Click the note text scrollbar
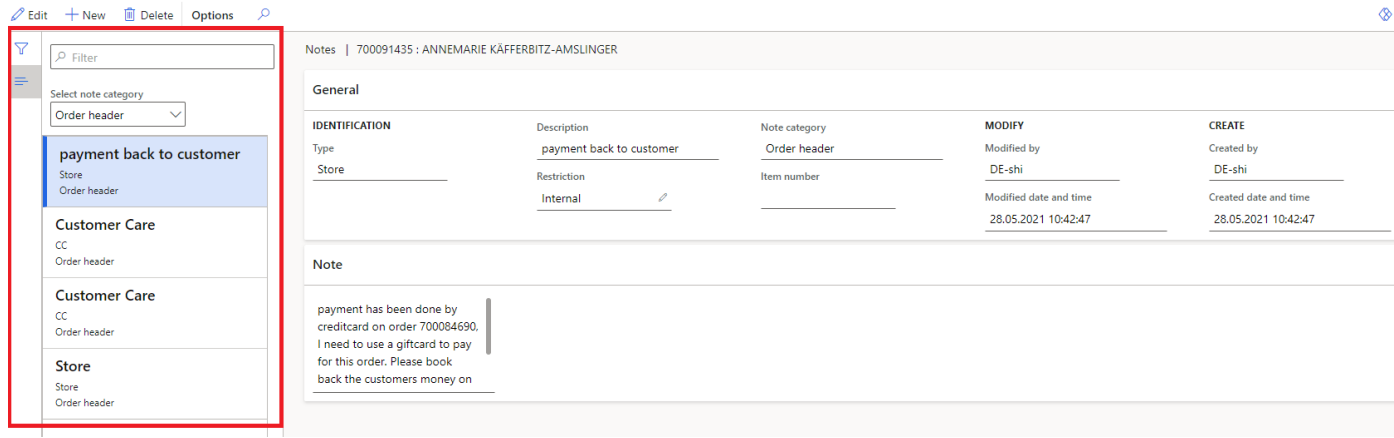The width and height of the screenshot is (1394, 438). pos(488,325)
